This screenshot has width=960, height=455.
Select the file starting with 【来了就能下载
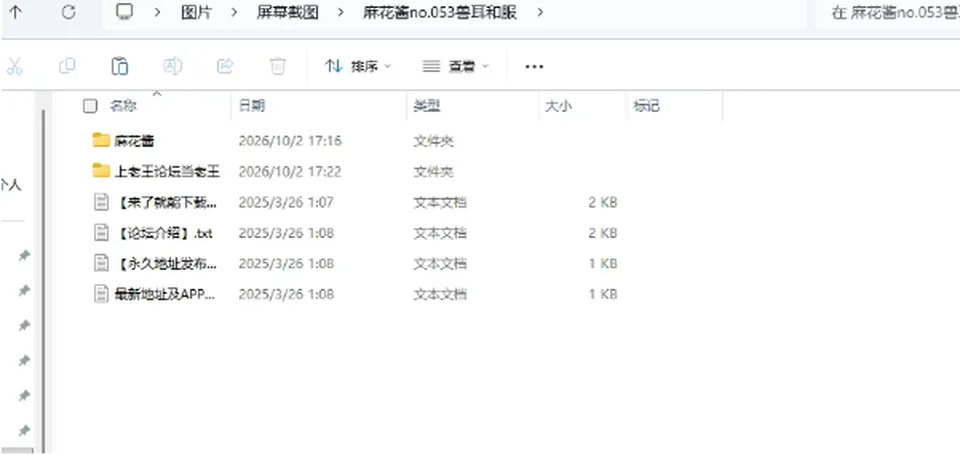[x=165, y=202]
